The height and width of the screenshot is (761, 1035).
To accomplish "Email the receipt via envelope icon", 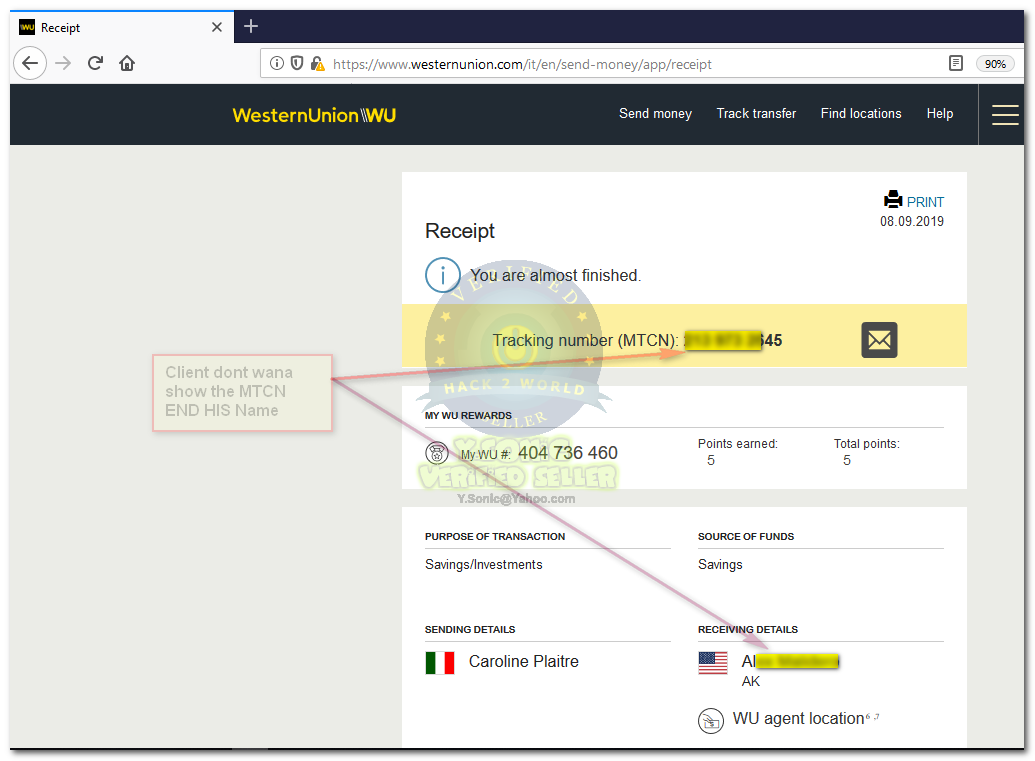I will (879, 340).
